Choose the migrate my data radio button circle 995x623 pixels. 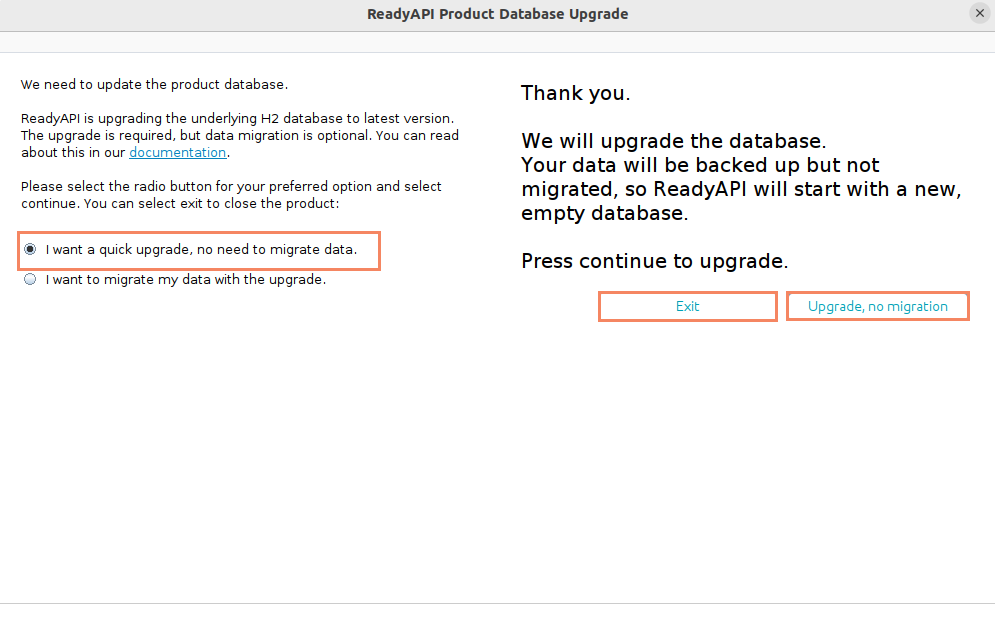(30, 280)
